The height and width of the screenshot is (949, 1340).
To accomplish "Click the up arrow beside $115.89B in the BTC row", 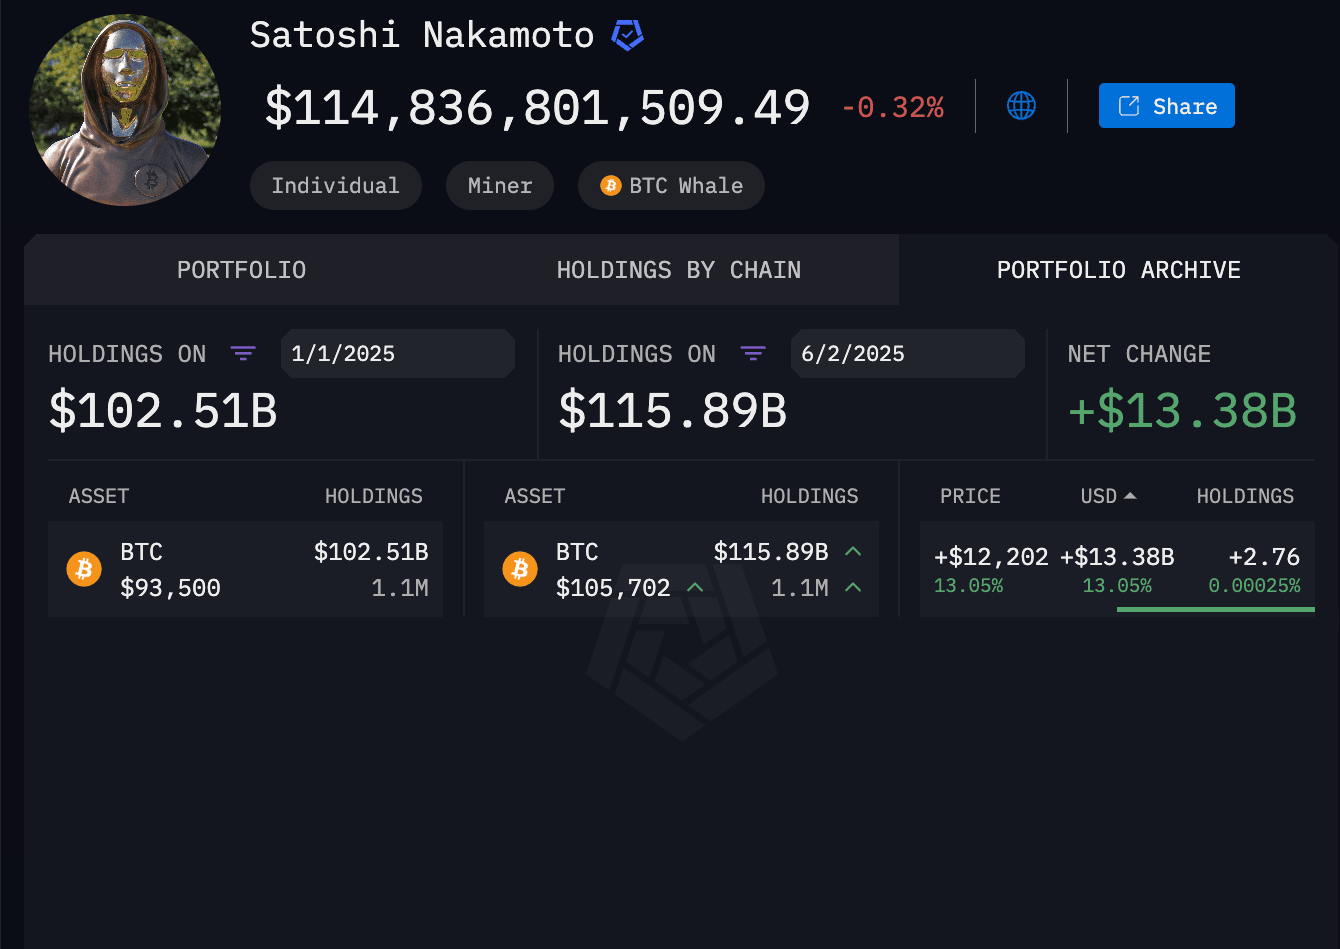I will click(853, 552).
